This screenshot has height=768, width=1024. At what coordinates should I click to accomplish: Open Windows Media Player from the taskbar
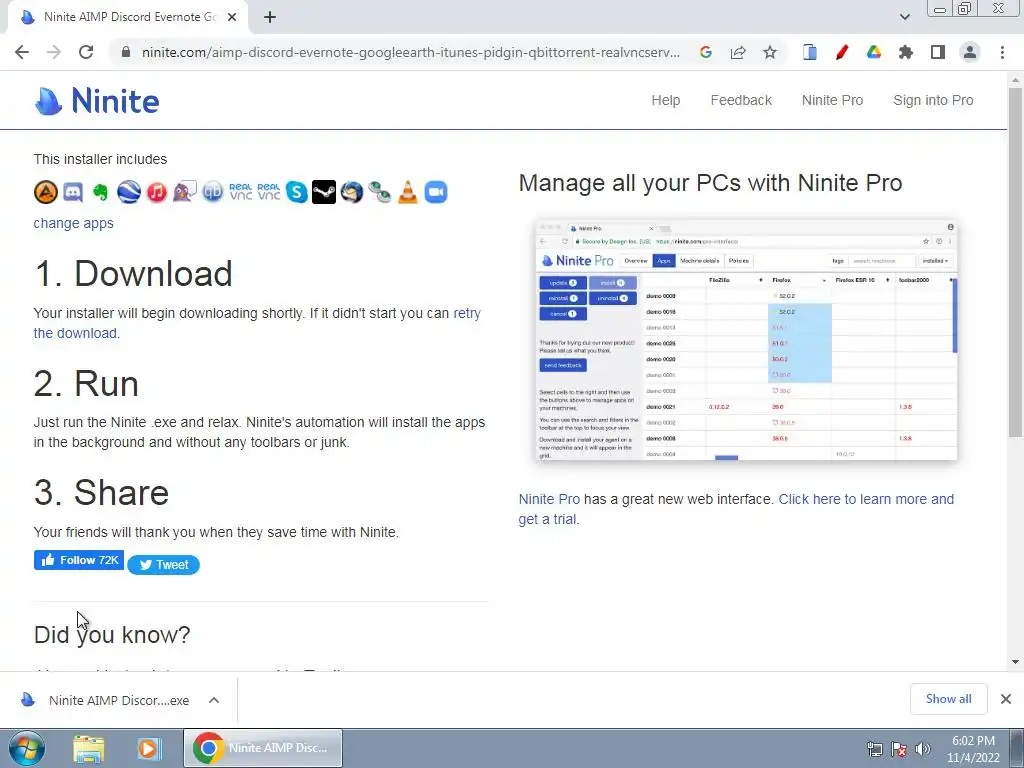pos(148,748)
